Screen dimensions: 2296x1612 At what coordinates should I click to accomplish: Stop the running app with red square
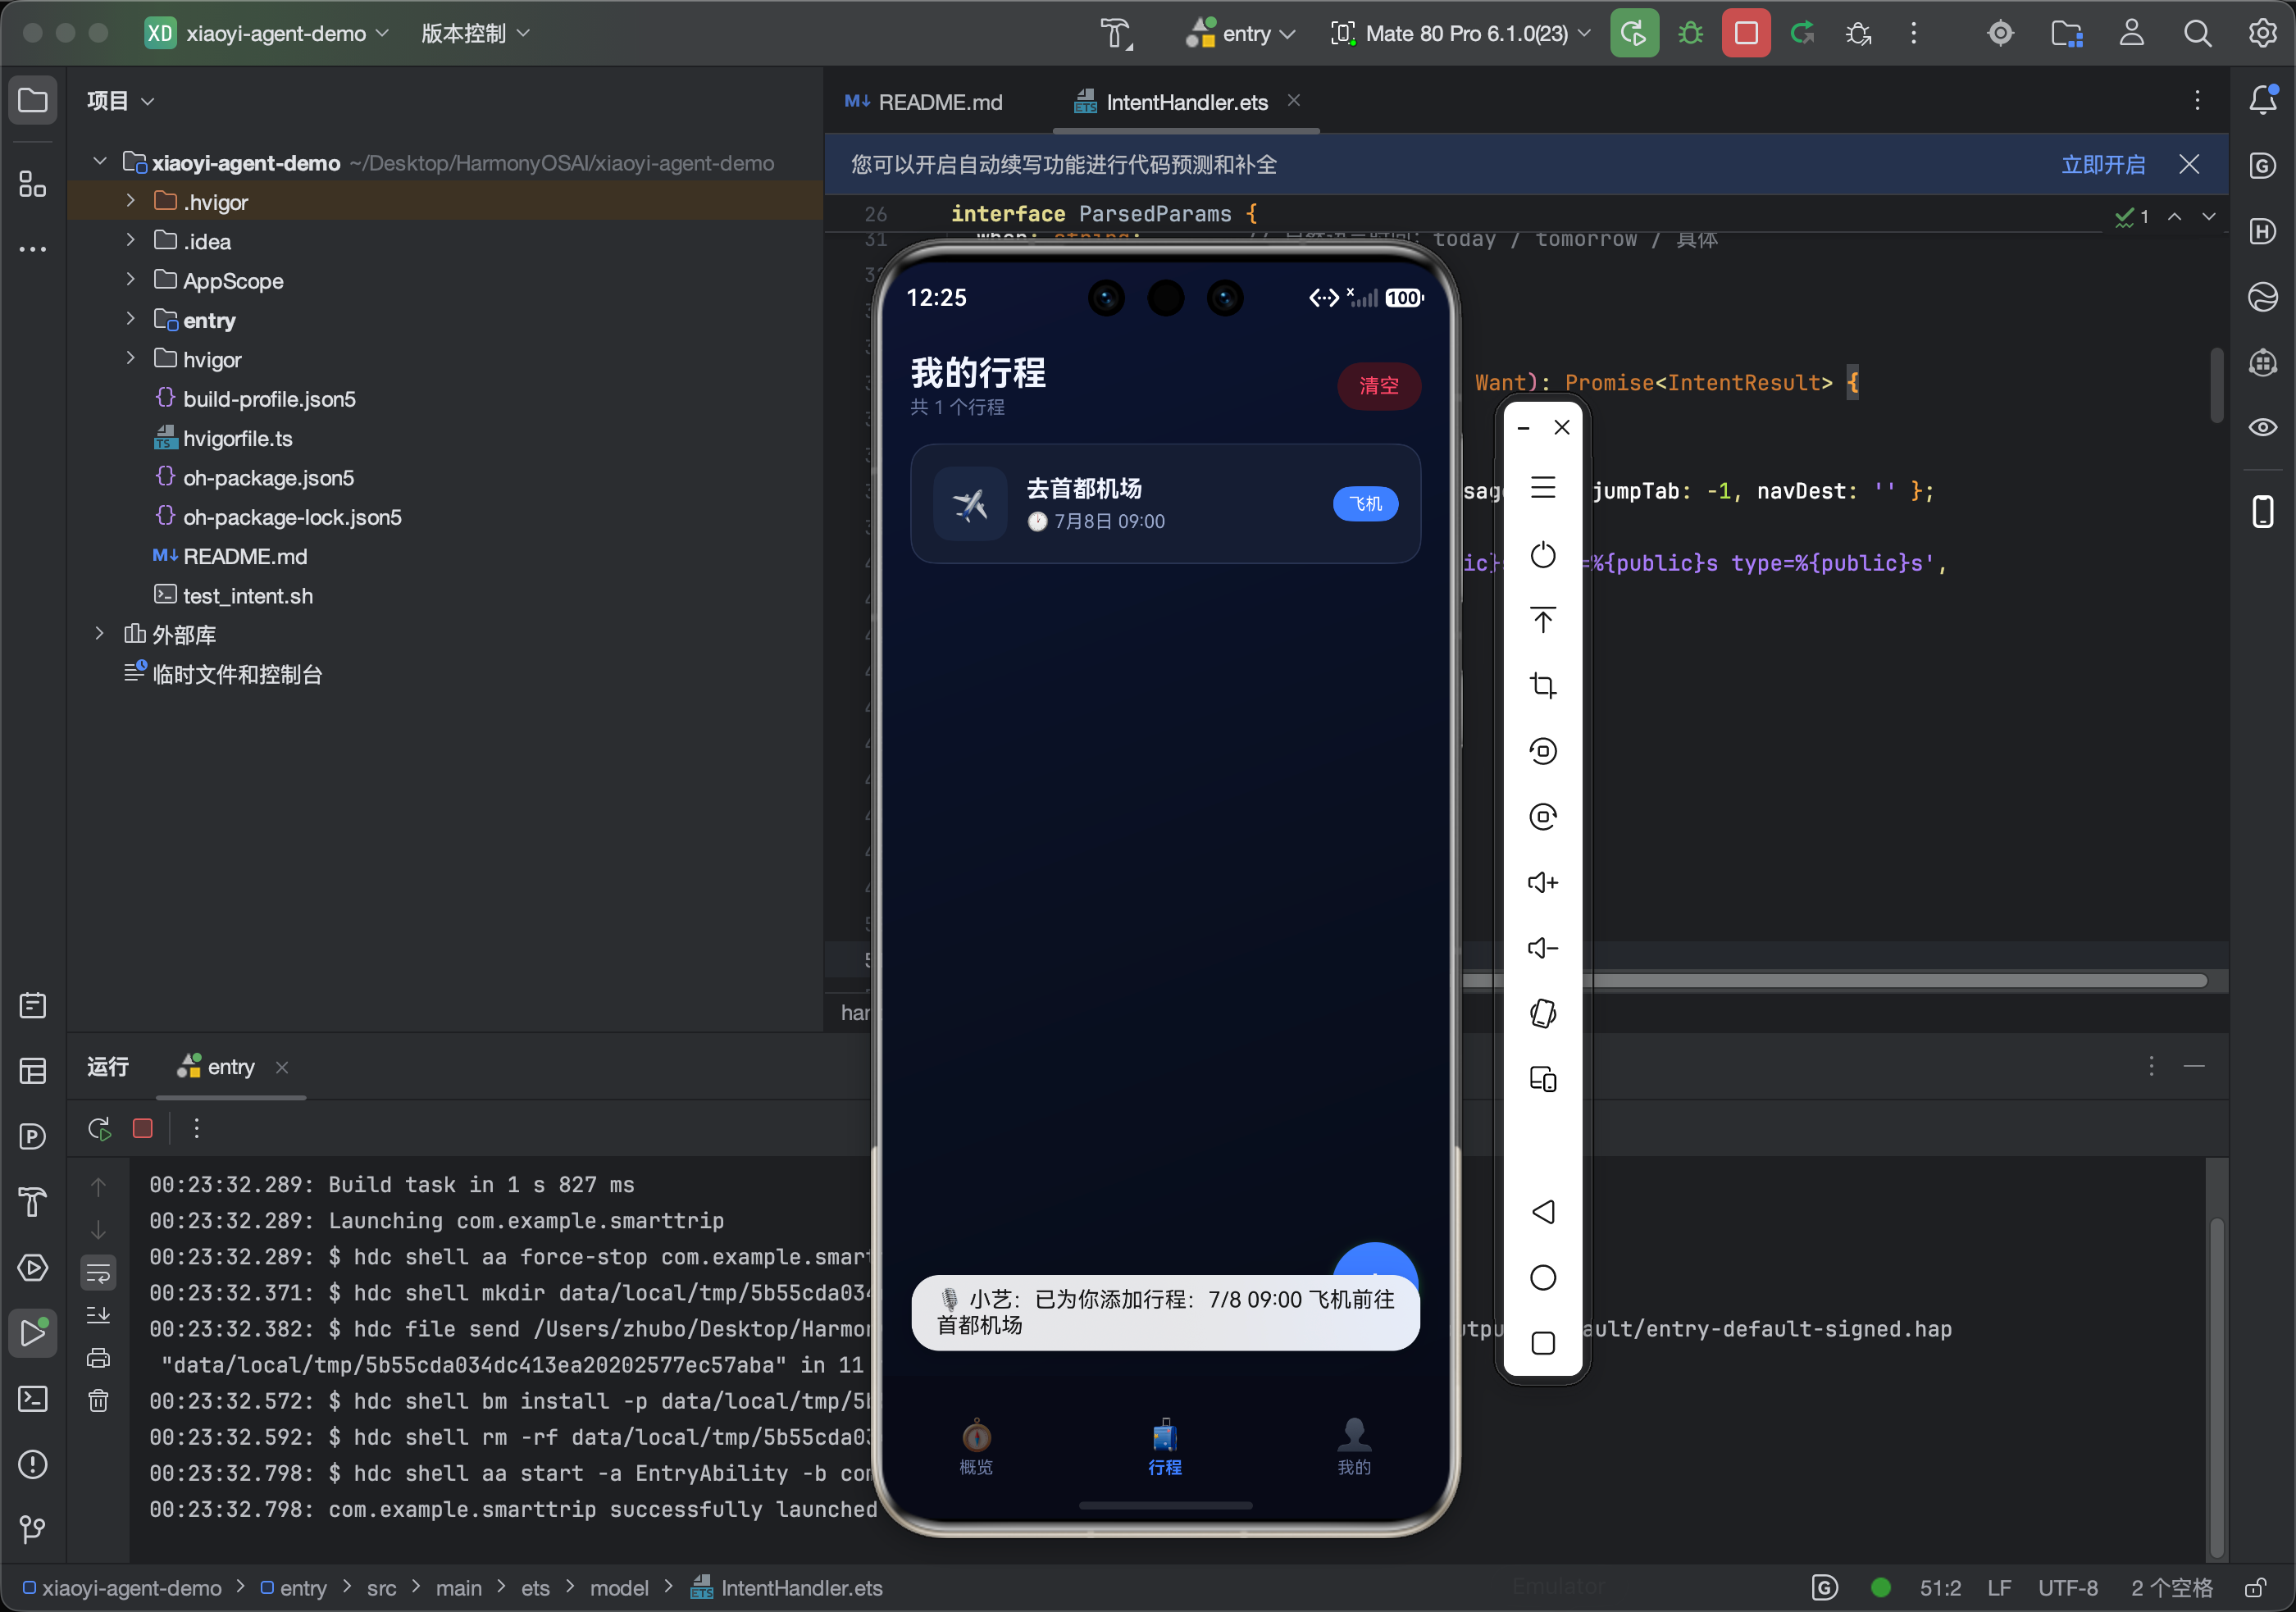coord(1746,33)
